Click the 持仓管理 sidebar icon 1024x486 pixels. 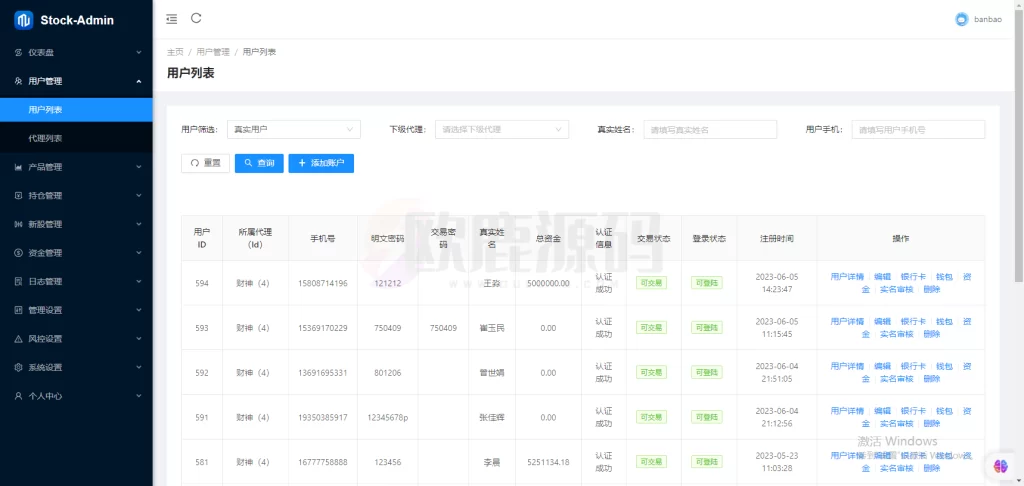pos(18,195)
